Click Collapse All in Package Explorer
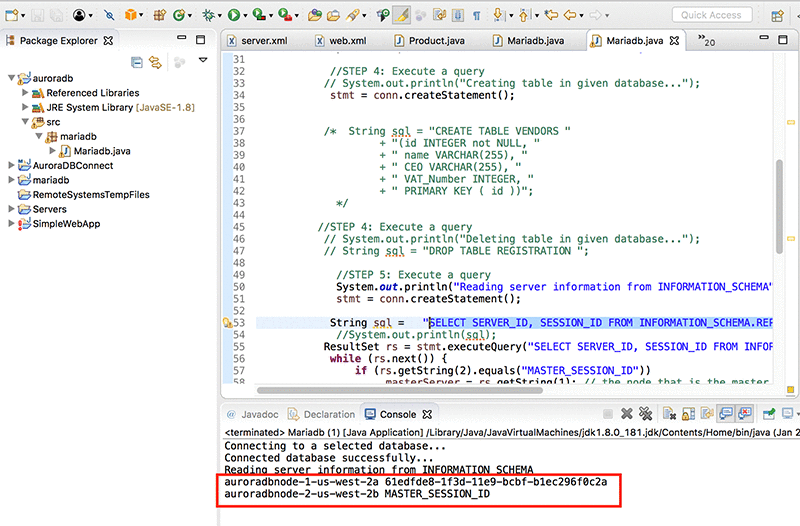Image resolution: width=800 pixels, height=526 pixels. 137,62
